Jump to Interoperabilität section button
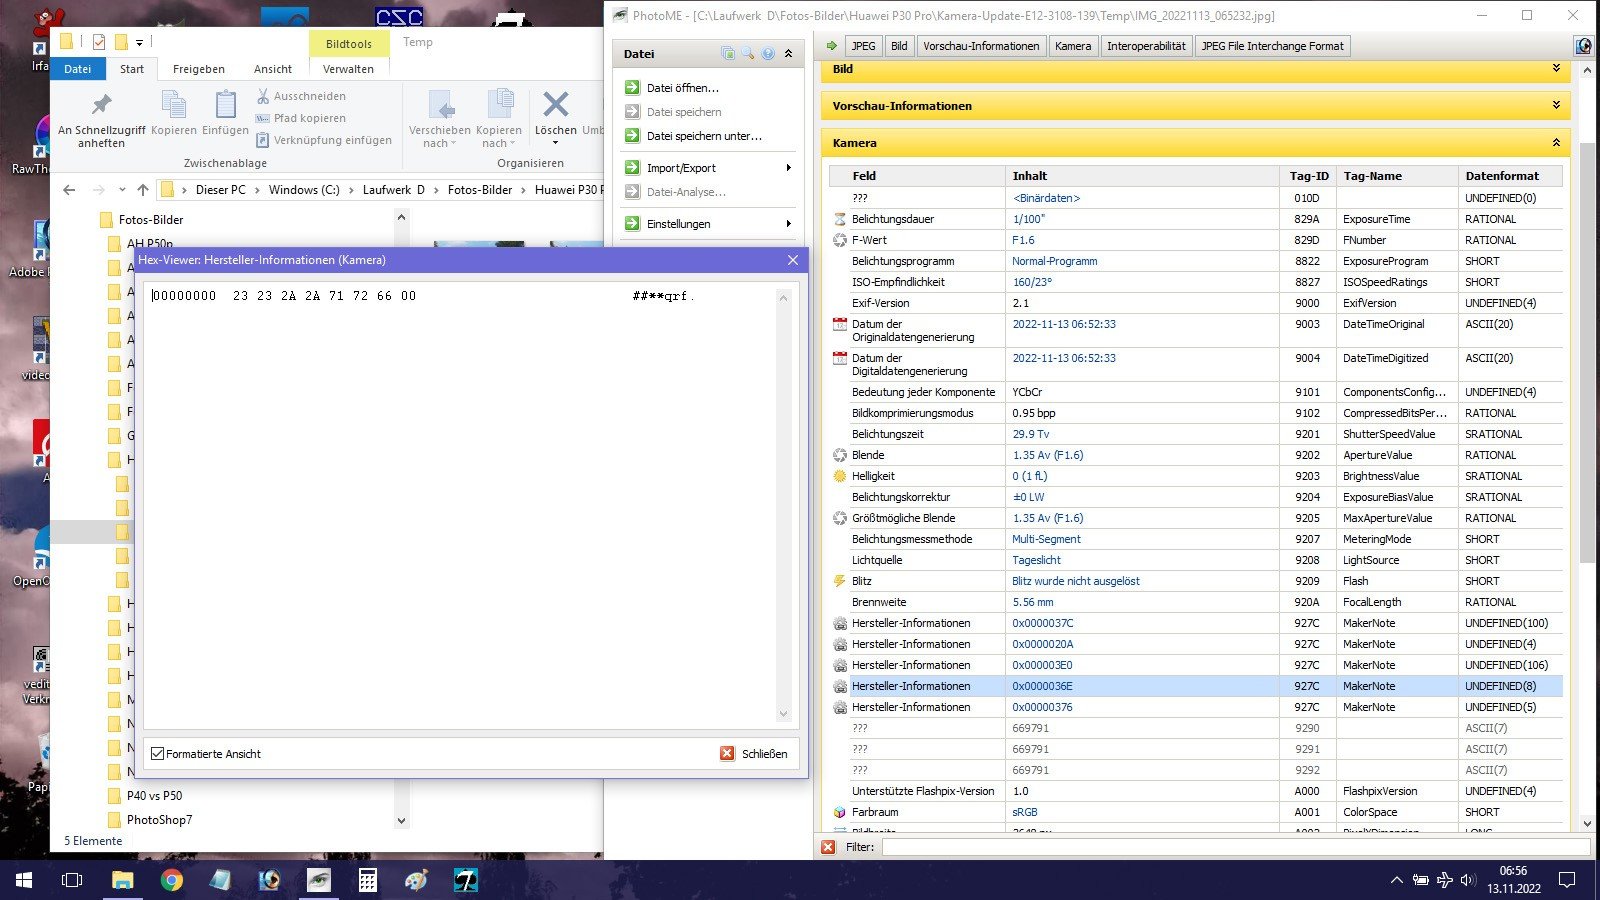Image resolution: width=1600 pixels, height=900 pixels. pos(1145,46)
